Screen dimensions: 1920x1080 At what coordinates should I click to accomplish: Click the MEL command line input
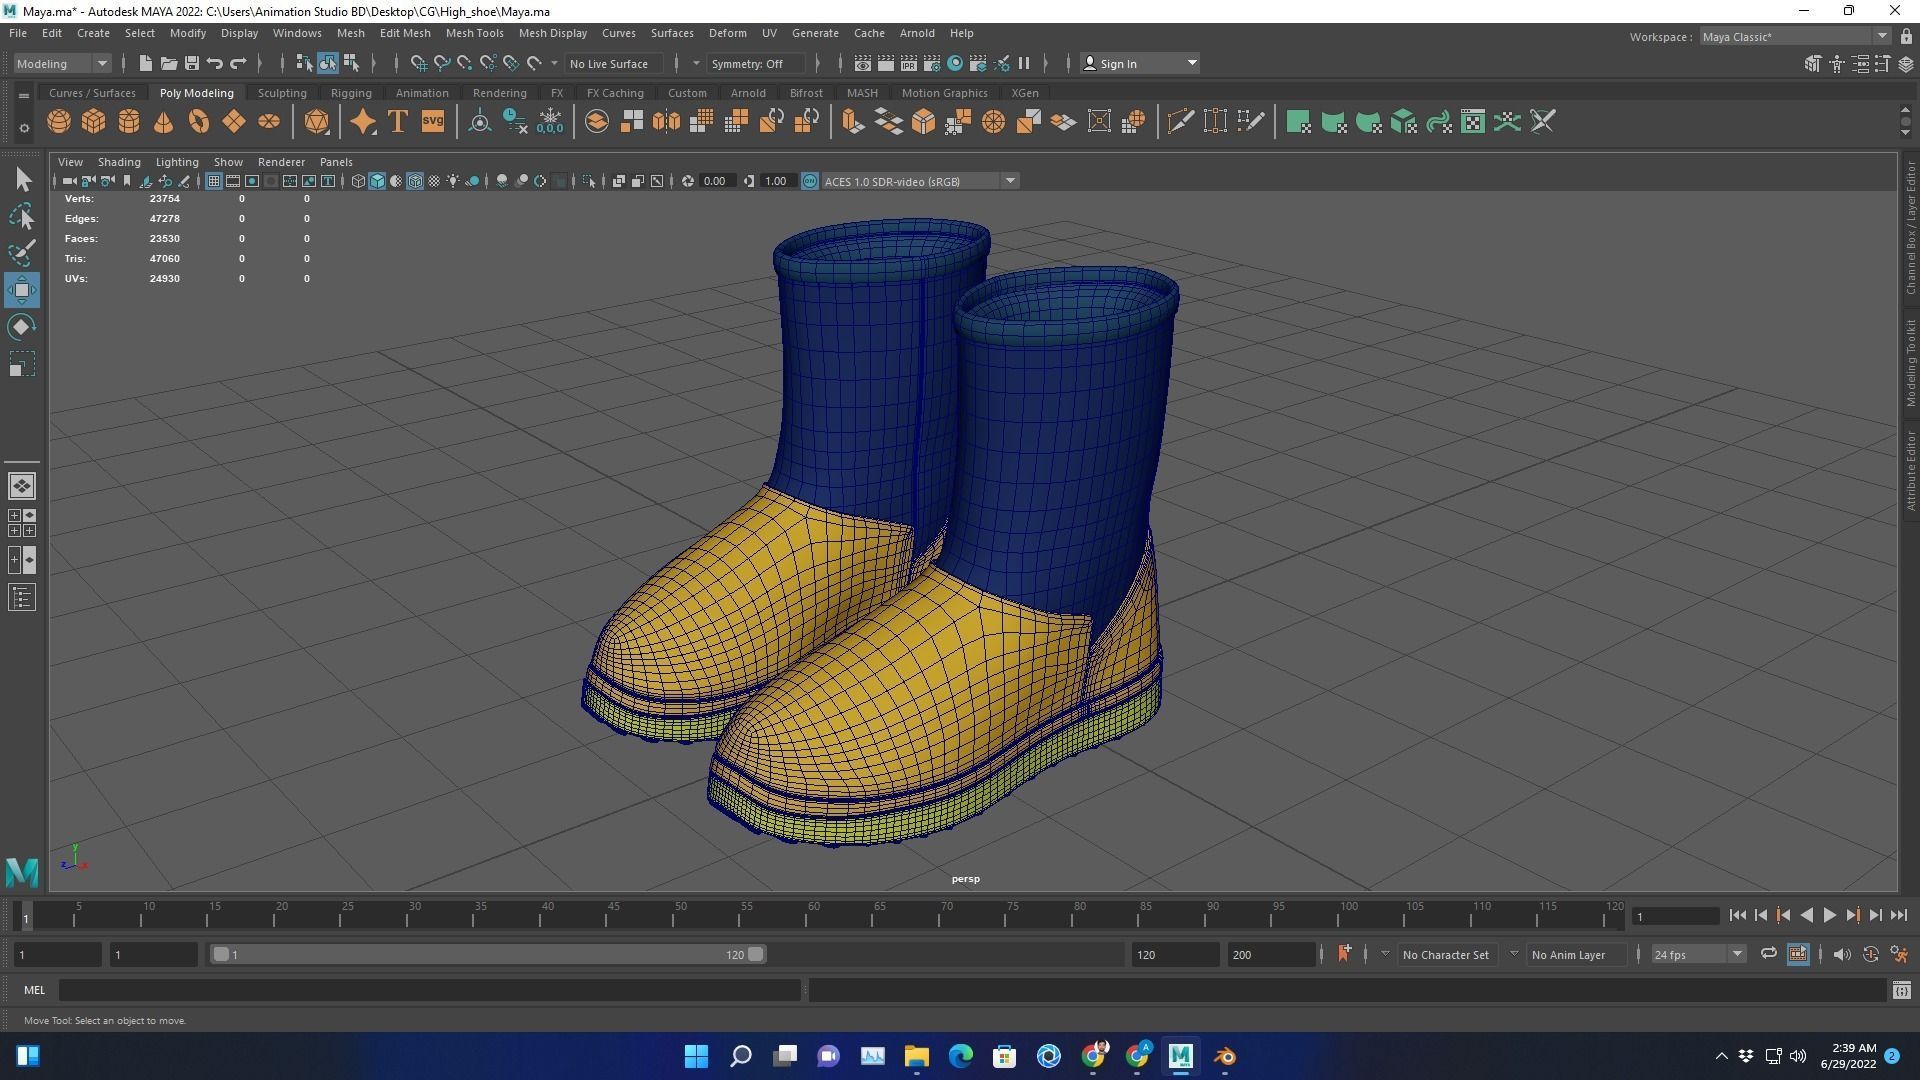[x=430, y=990]
